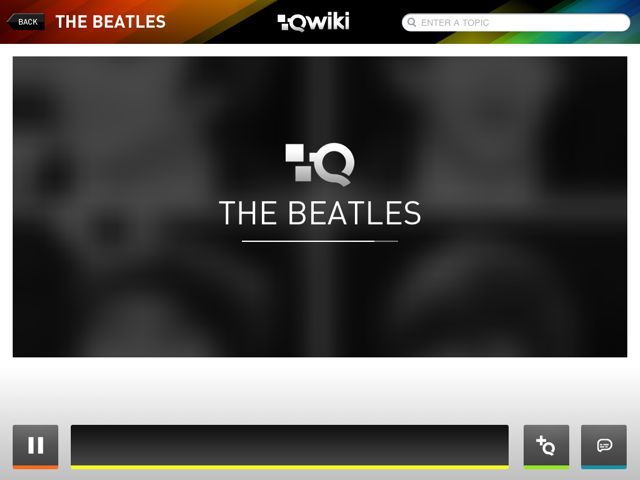Tap the orange strip under pause button
This screenshot has width=640, height=480.
[36, 467]
